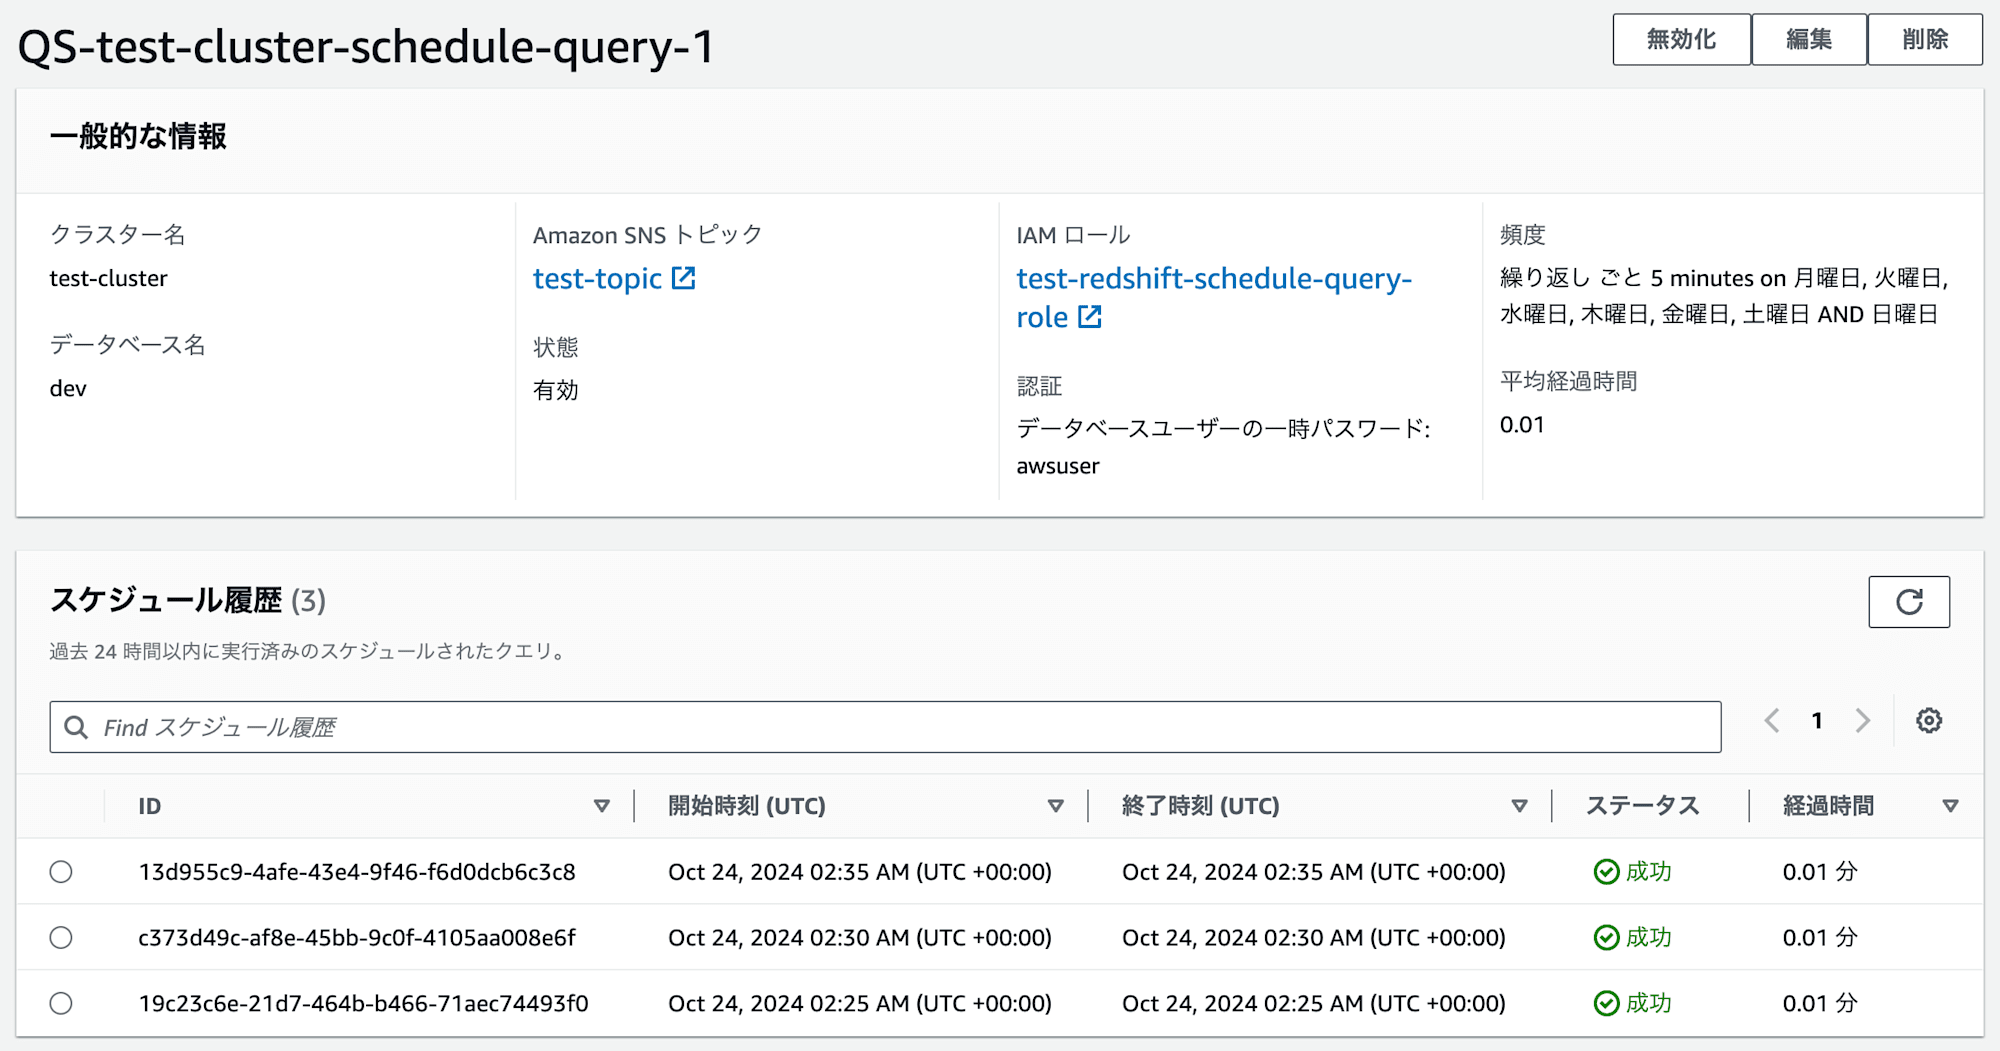Image resolution: width=2000 pixels, height=1051 pixels.
Task: Sort by 開始時刻 (UTC) column arrow
Action: pyautogui.click(x=1056, y=806)
